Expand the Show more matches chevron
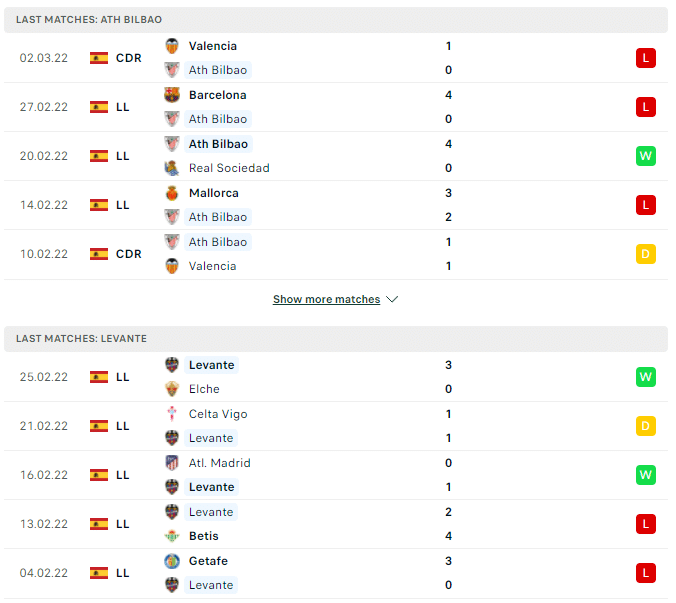 coord(392,300)
